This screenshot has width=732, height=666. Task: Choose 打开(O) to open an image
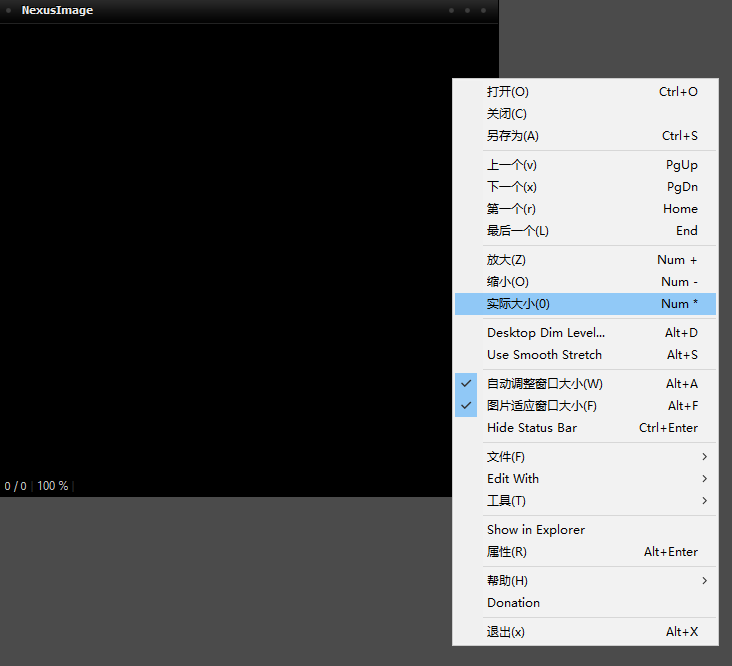[508, 92]
